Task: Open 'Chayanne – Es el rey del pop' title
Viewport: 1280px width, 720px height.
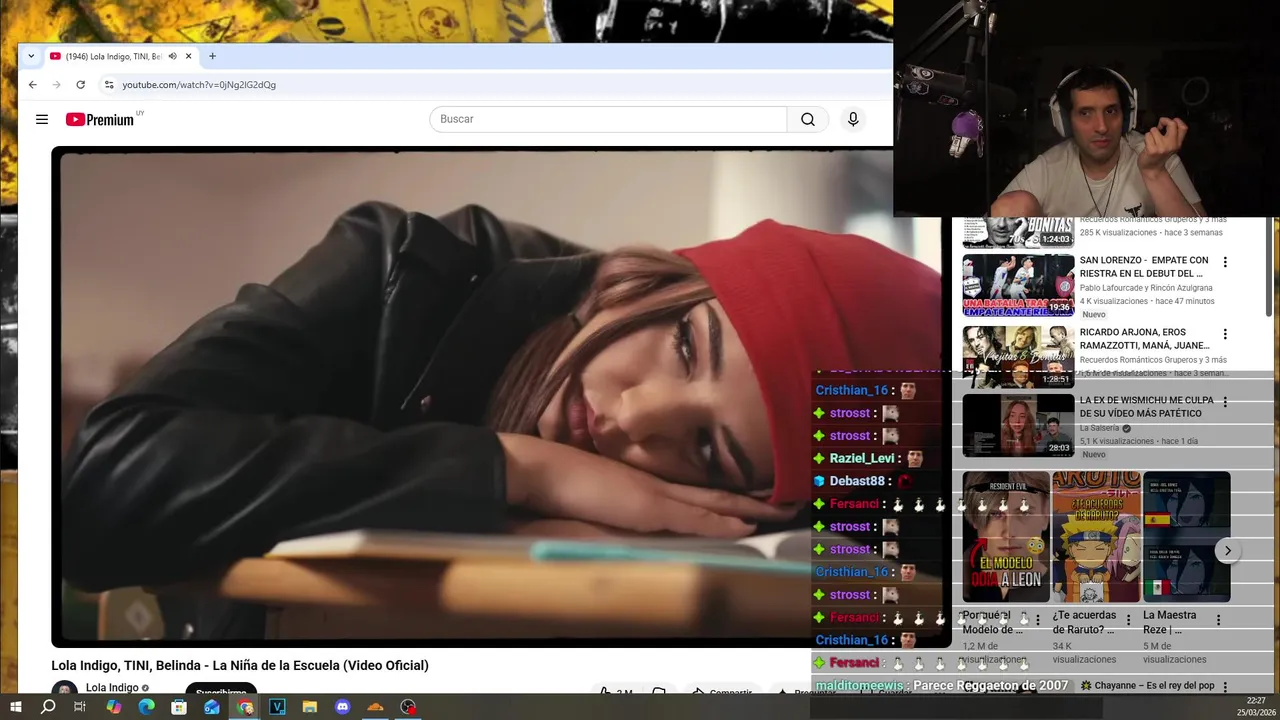Action: click(x=1147, y=686)
